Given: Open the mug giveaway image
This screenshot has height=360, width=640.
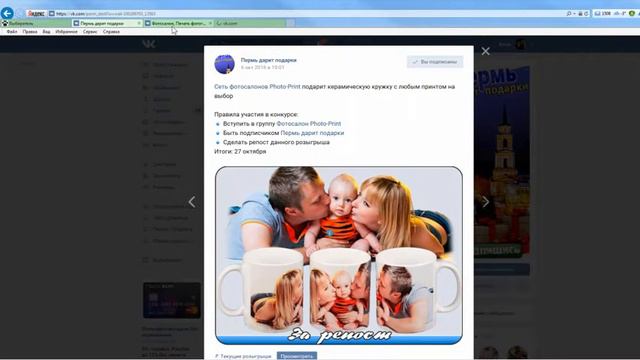Looking at the screenshot, I should [339, 255].
